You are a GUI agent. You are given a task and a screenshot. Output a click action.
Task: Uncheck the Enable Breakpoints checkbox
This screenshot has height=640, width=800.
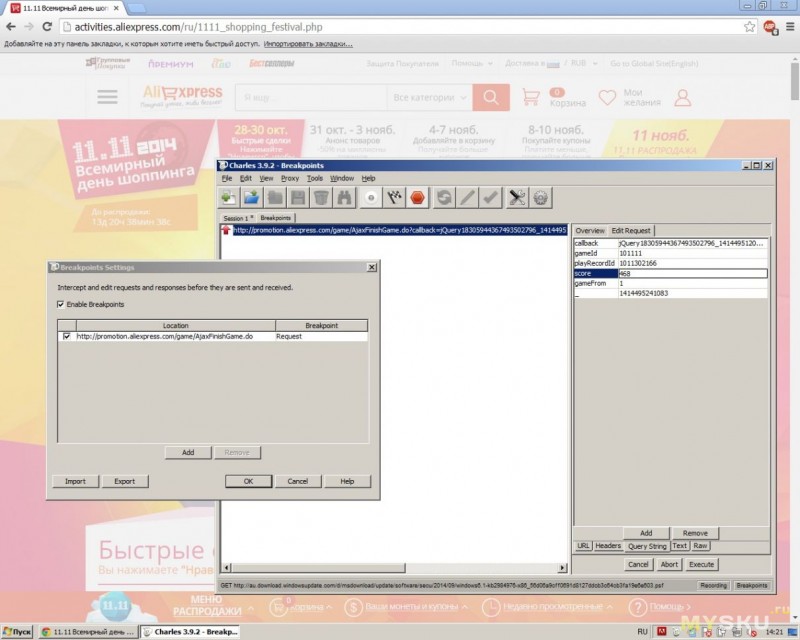click(x=61, y=304)
